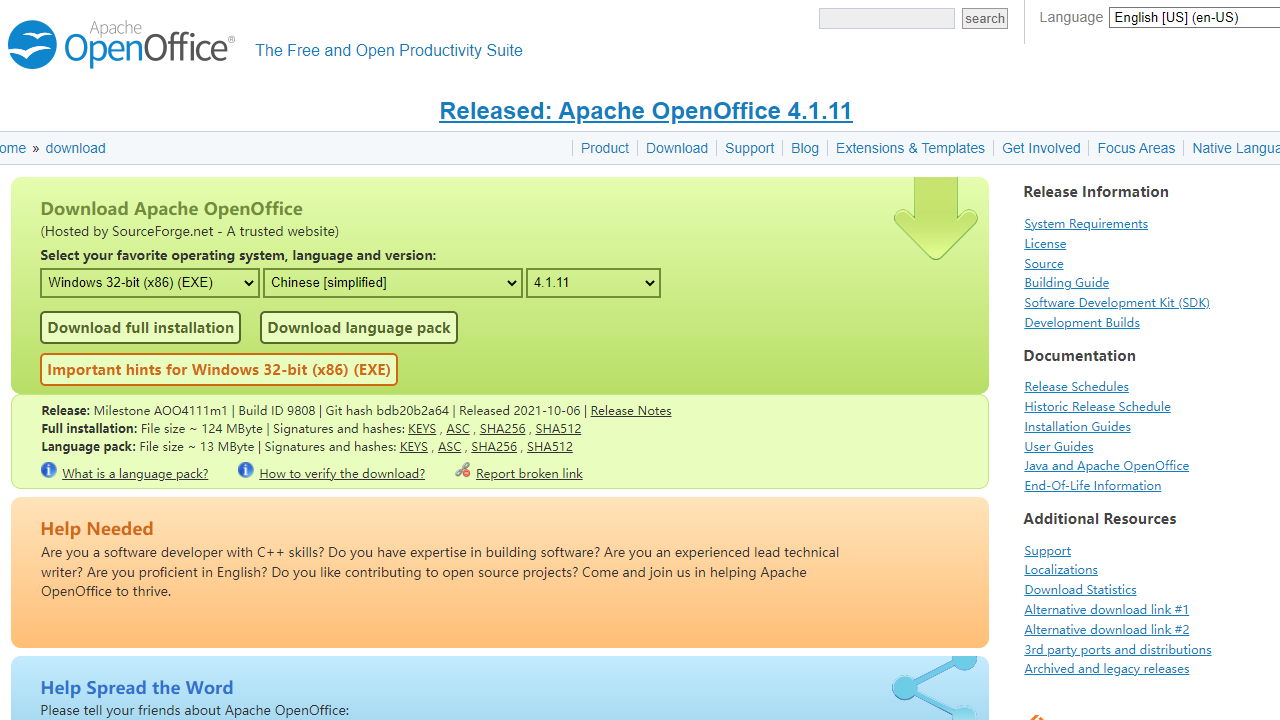Open Java and Apache OpenOffice link

click(1107, 466)
